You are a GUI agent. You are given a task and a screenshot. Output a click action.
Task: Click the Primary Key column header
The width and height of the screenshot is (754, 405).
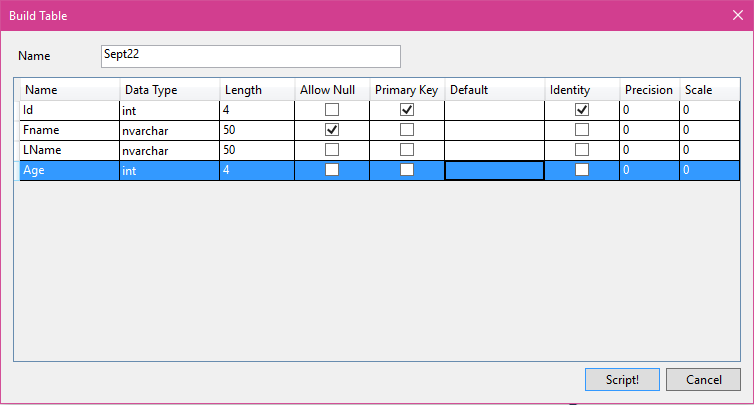(x=407, y=90)
